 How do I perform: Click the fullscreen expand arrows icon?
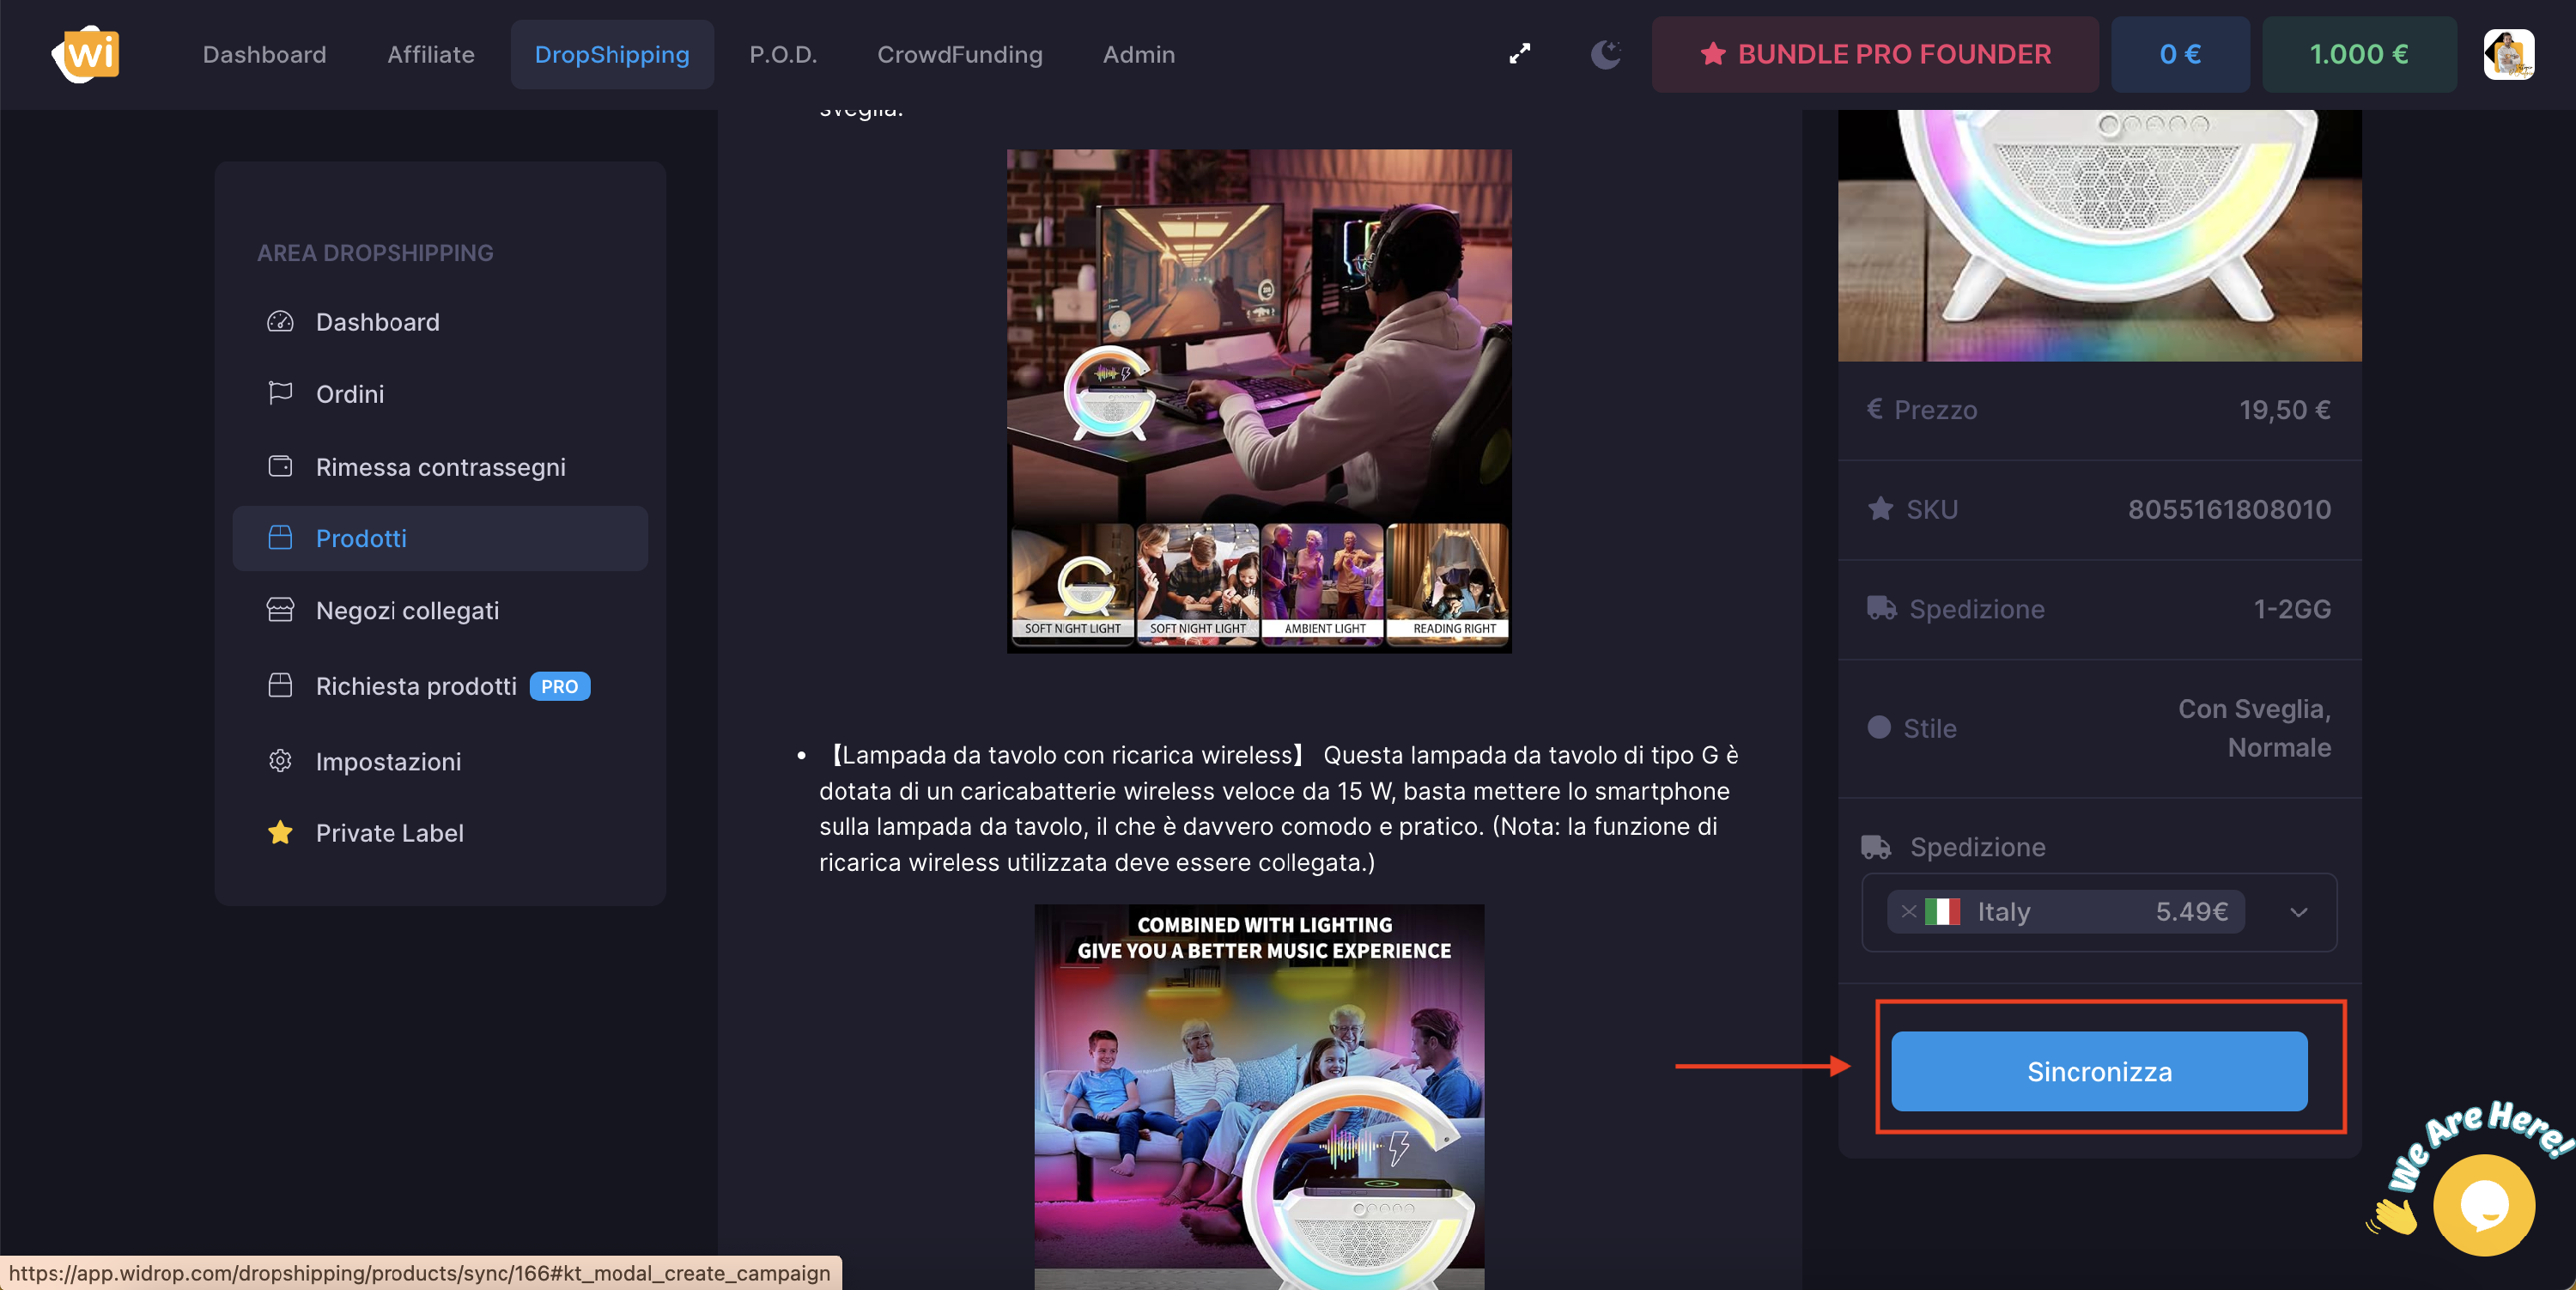(x=1519, y=54)
